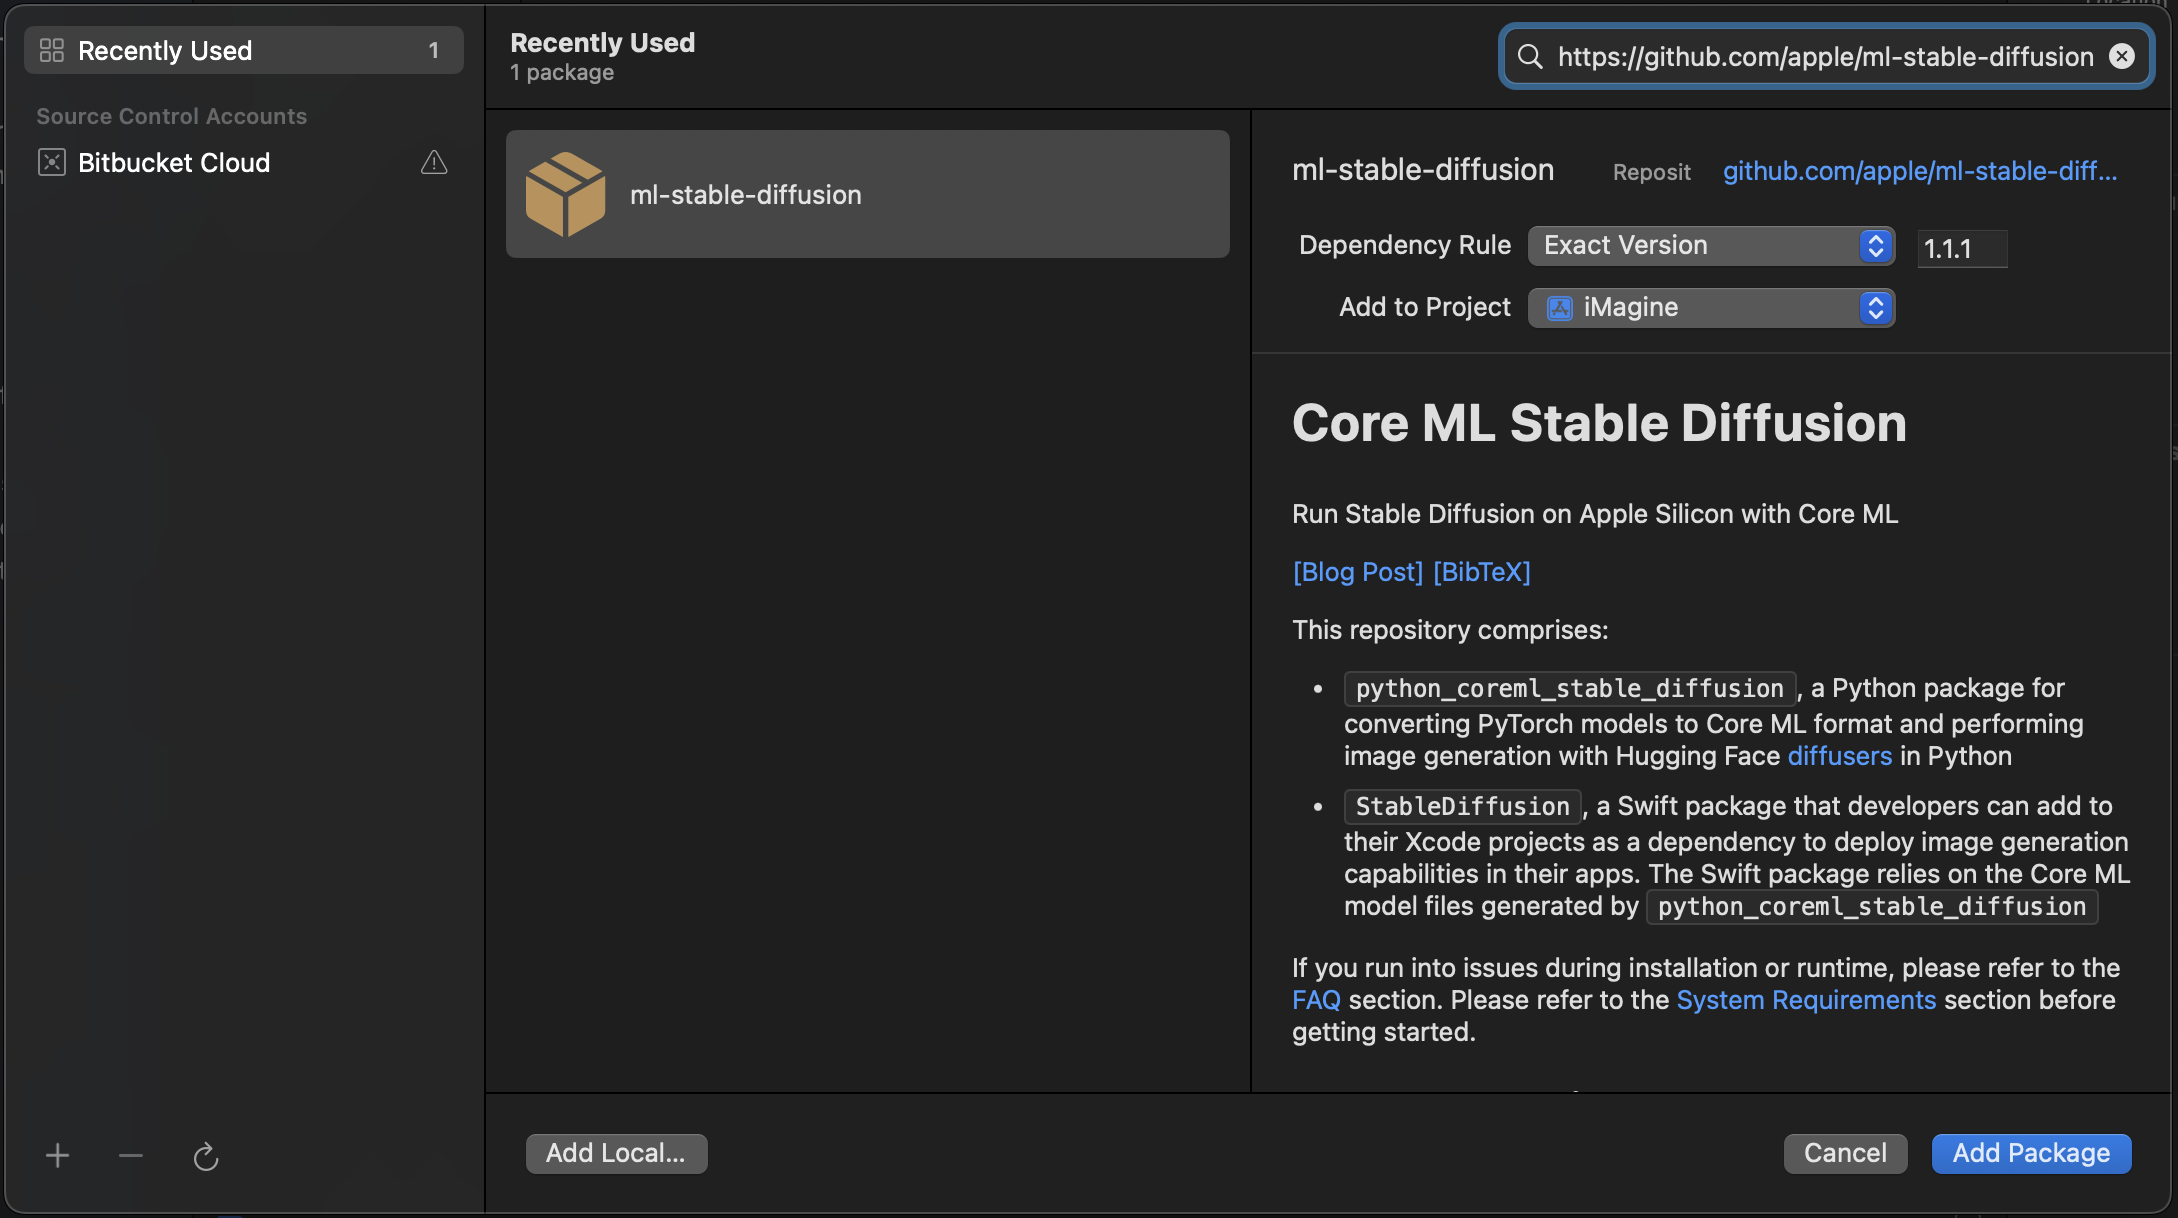
Task: Click the first python_coreml_stable_diffusion code label
Action: (x=1569, y=688)
